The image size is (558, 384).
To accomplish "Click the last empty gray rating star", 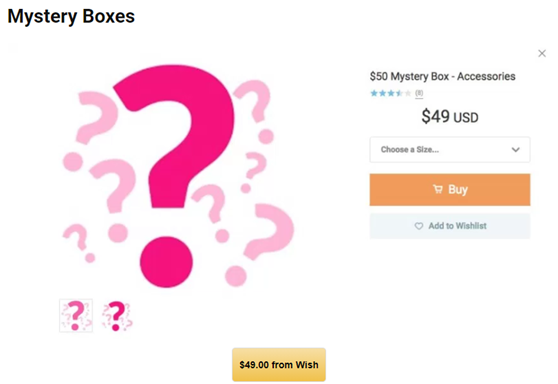I will tap(408, 93).
